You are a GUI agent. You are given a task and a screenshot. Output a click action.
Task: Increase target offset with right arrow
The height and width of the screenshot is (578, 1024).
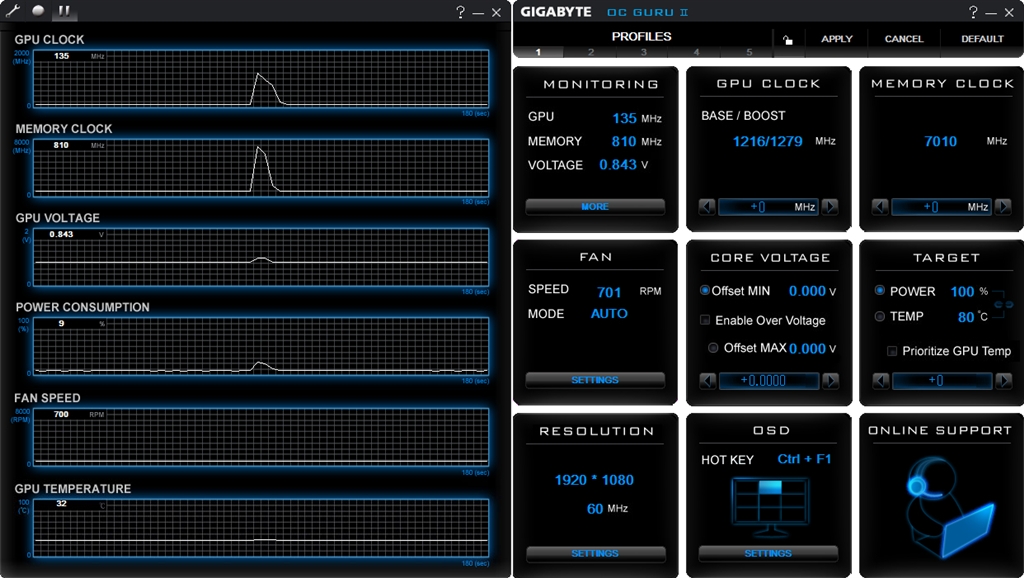coord(1003,381)
